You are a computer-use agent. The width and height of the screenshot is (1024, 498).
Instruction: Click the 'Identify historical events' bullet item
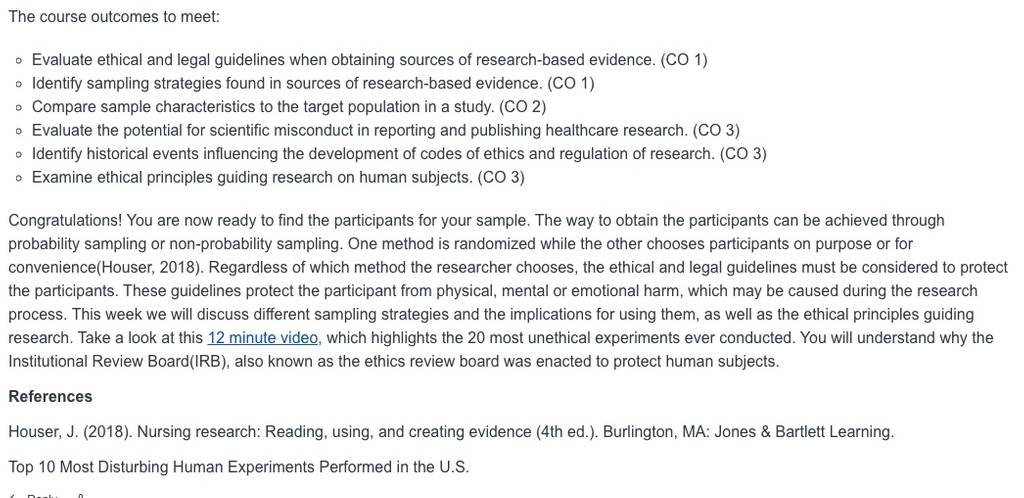pos(399,154)
